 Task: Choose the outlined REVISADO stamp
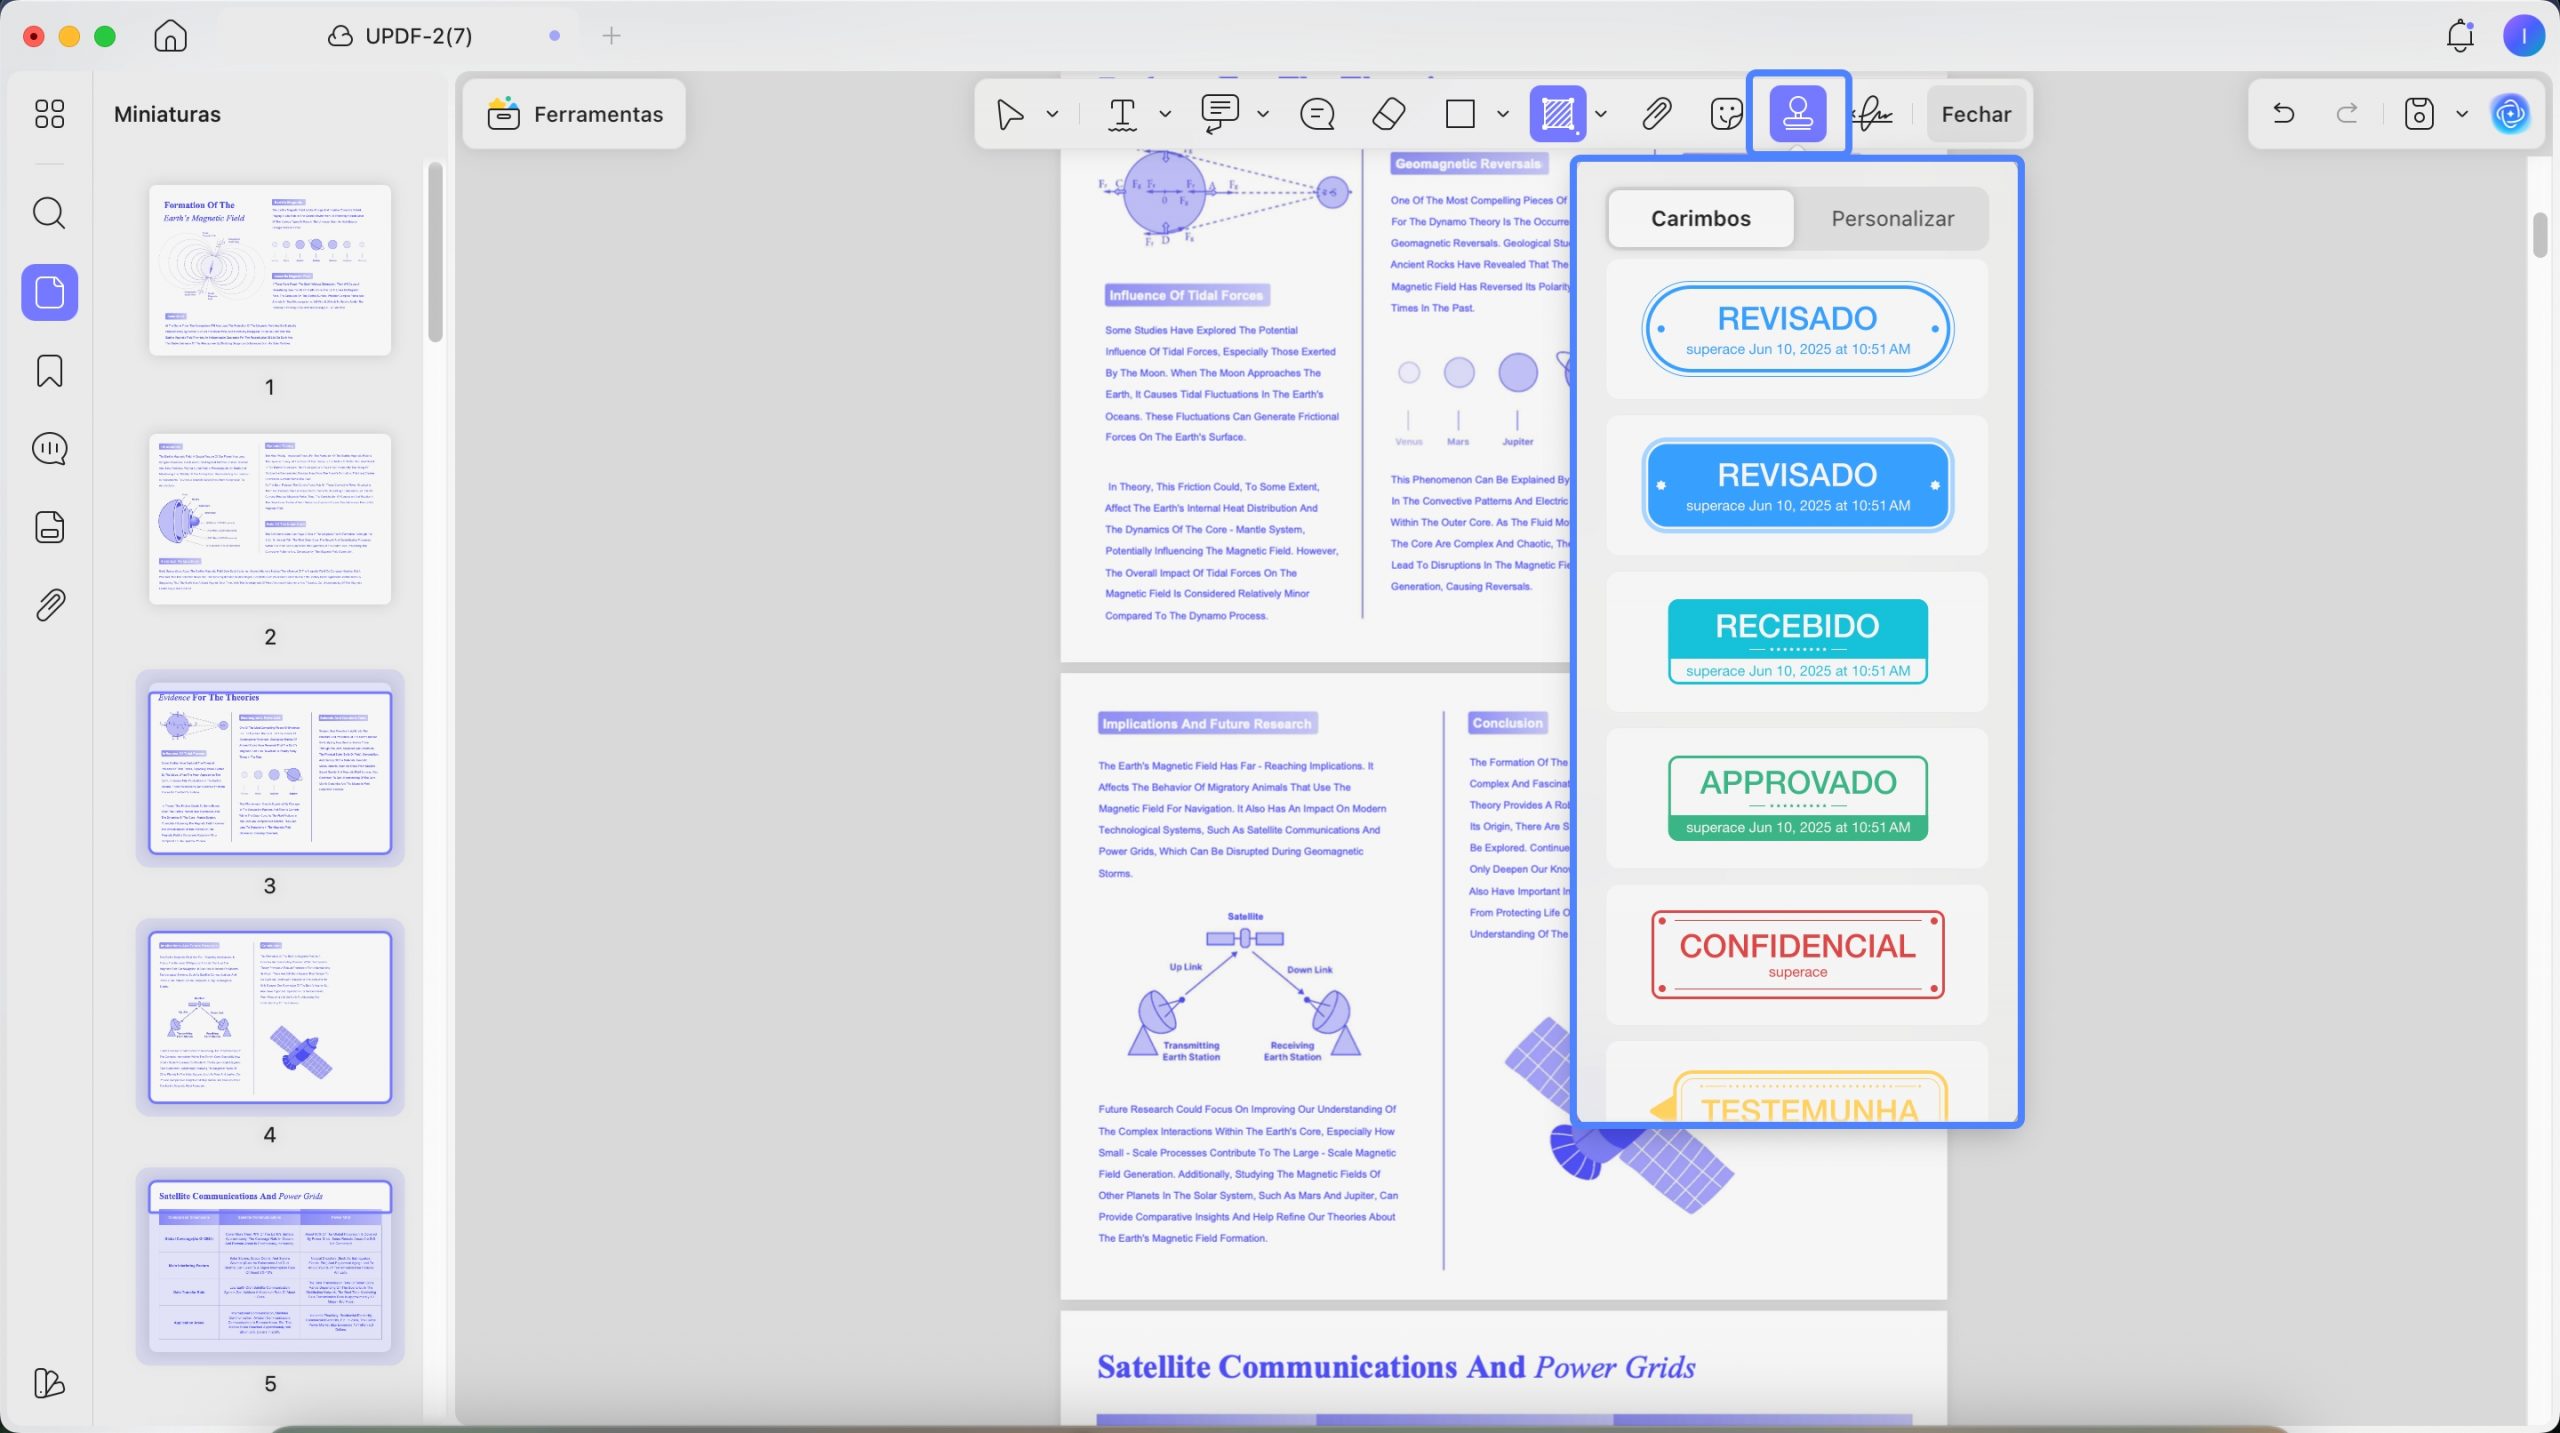click(1797, 329)
